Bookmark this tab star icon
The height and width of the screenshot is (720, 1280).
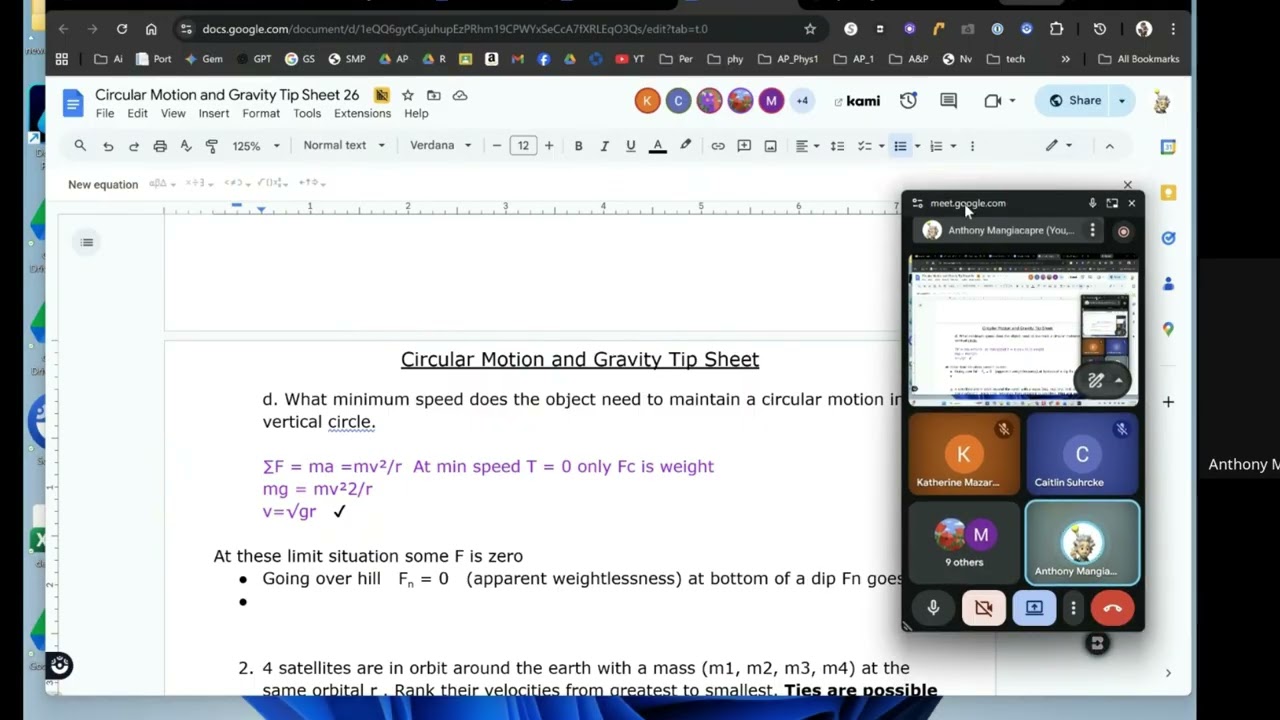[x=810, y=29]
